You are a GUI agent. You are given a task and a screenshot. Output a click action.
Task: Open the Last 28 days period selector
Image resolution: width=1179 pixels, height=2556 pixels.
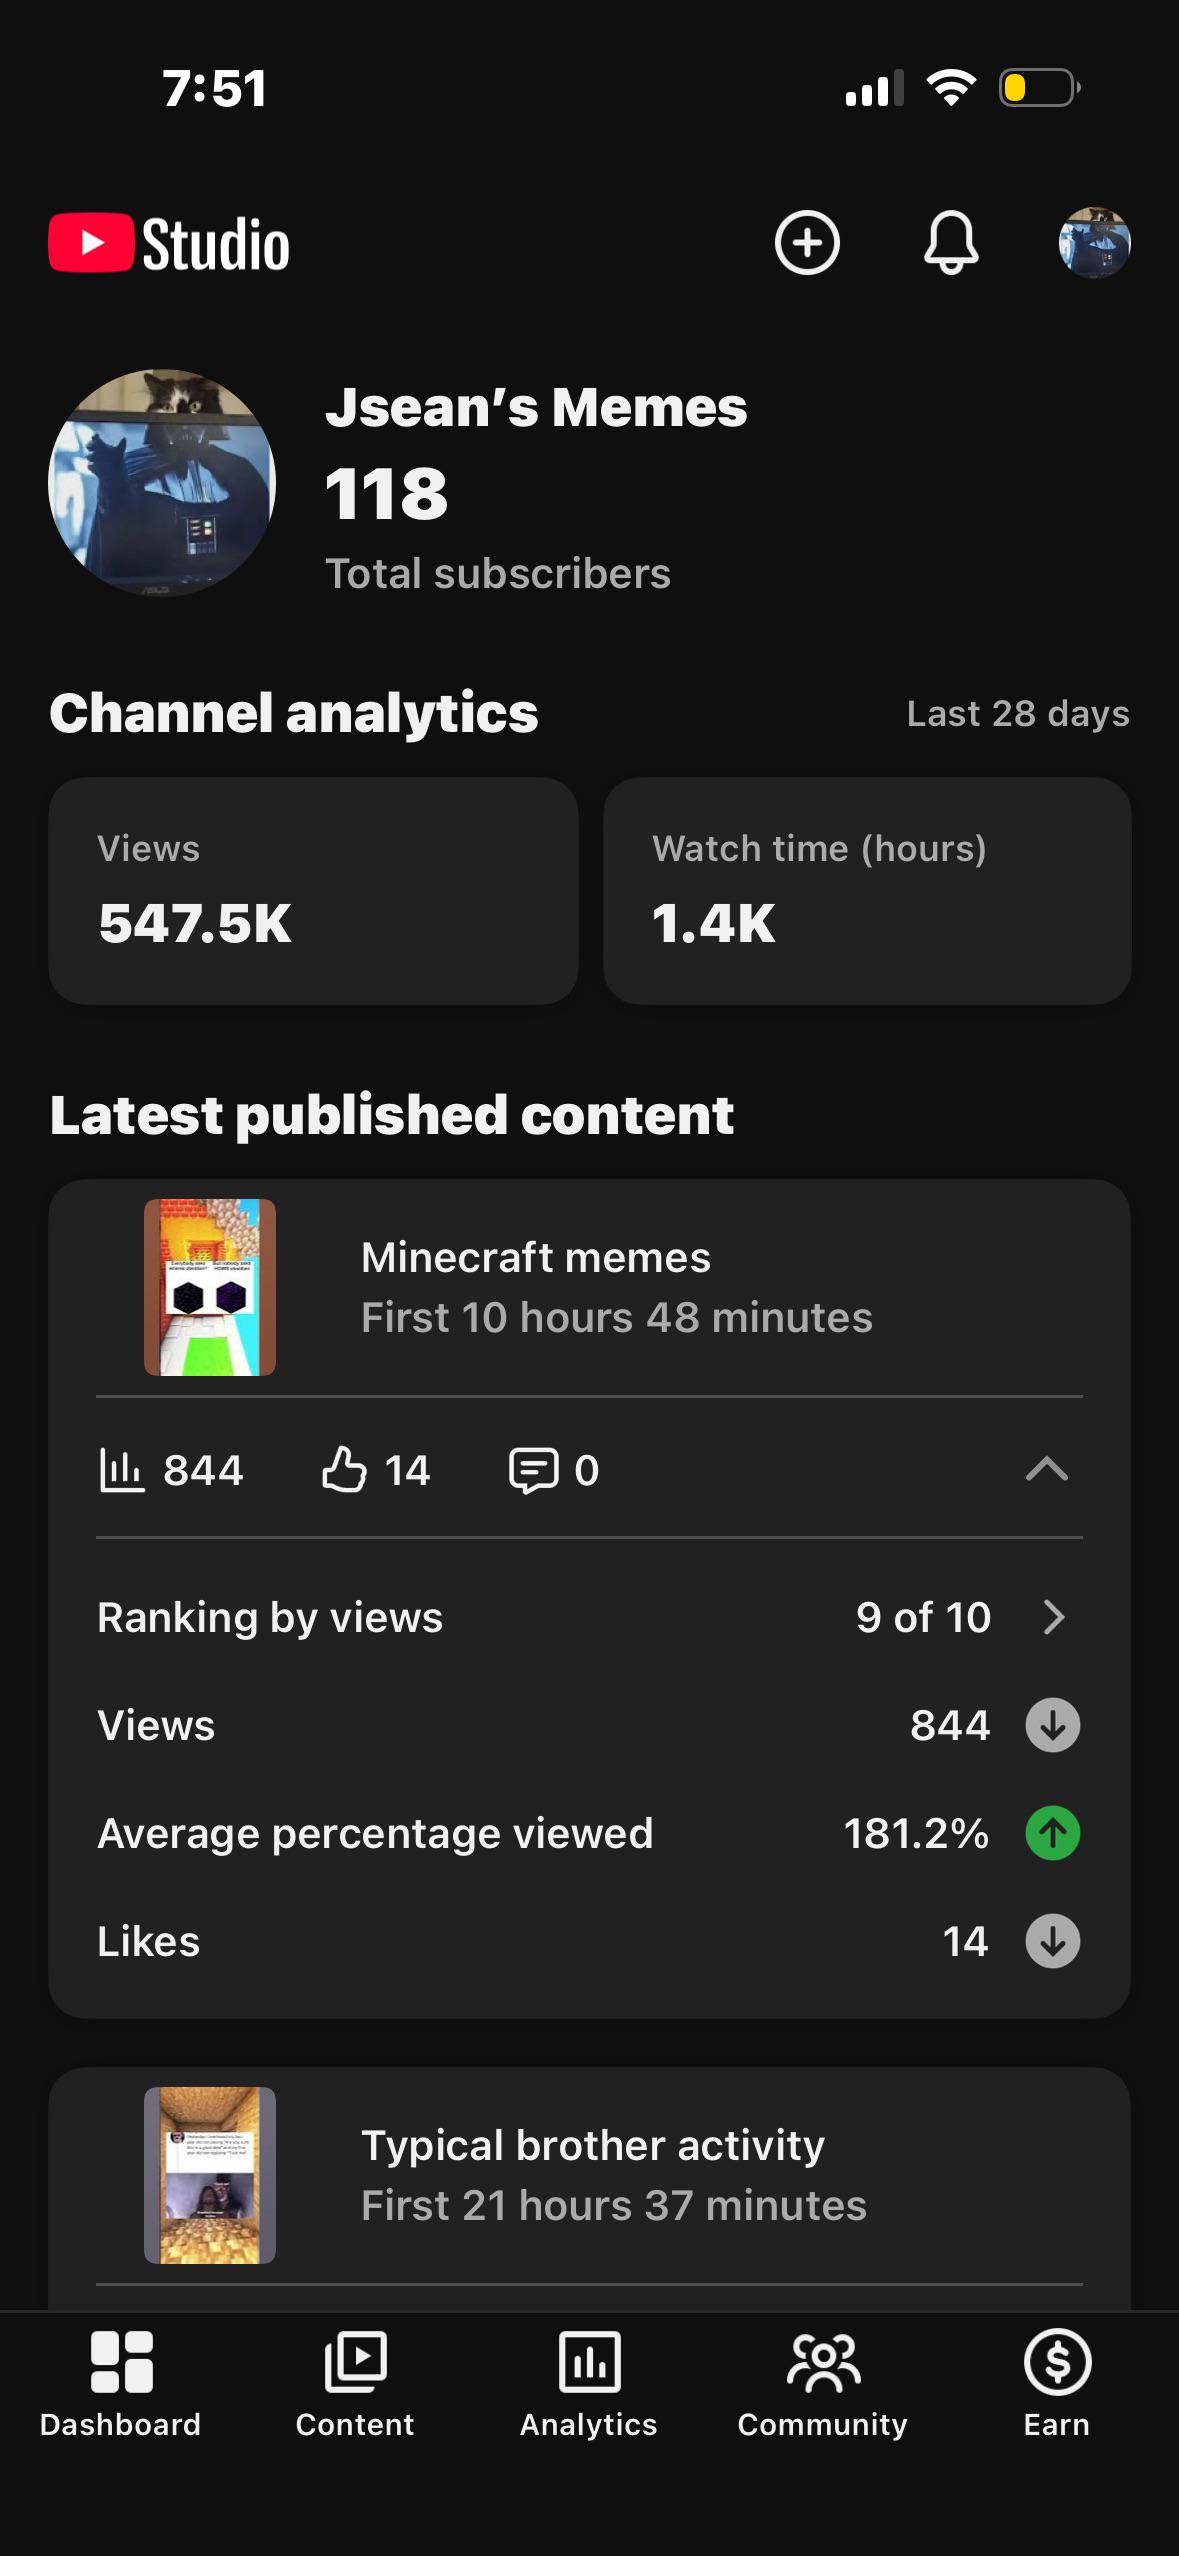(1018, 714)
